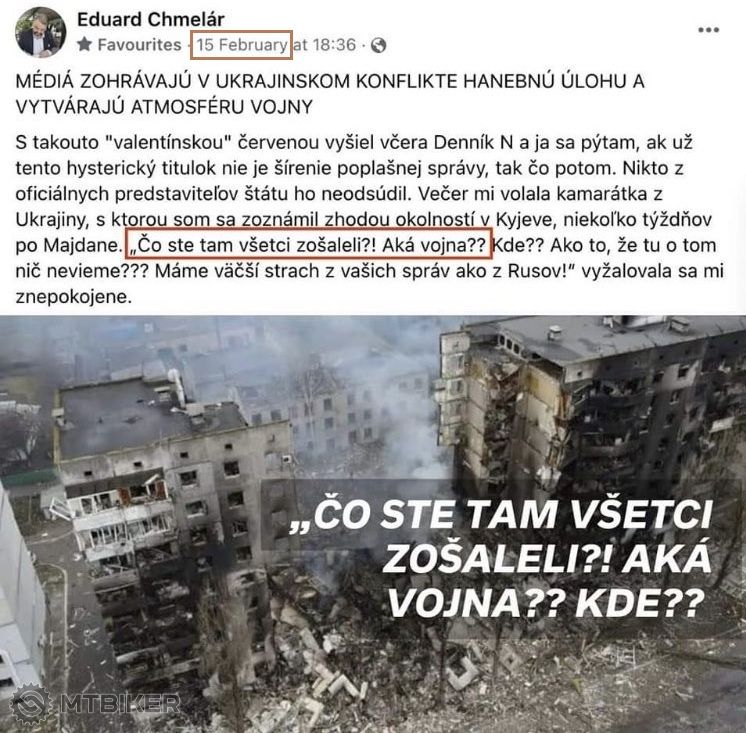Click the Favourites star icon
Viewport: 746px width, 733px height.
coord(85,45)
